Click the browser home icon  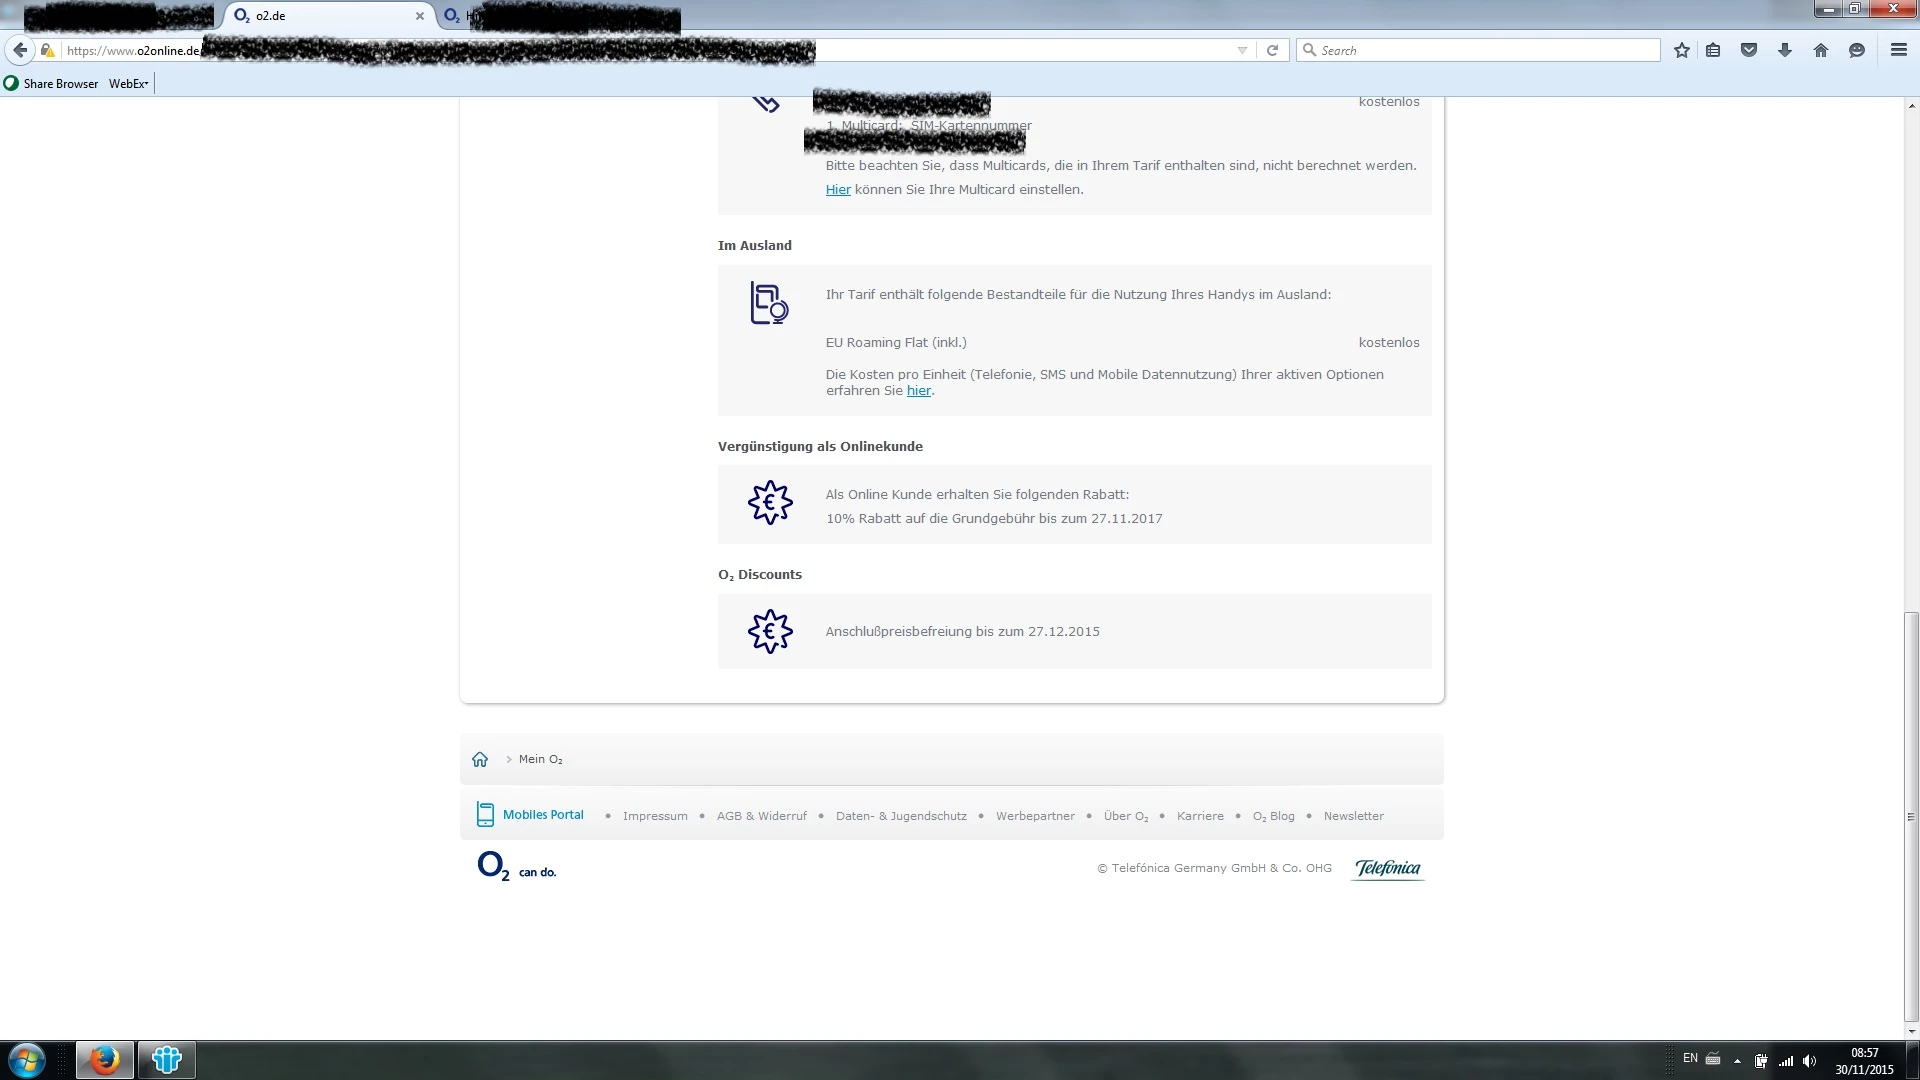coord(1821,50)
